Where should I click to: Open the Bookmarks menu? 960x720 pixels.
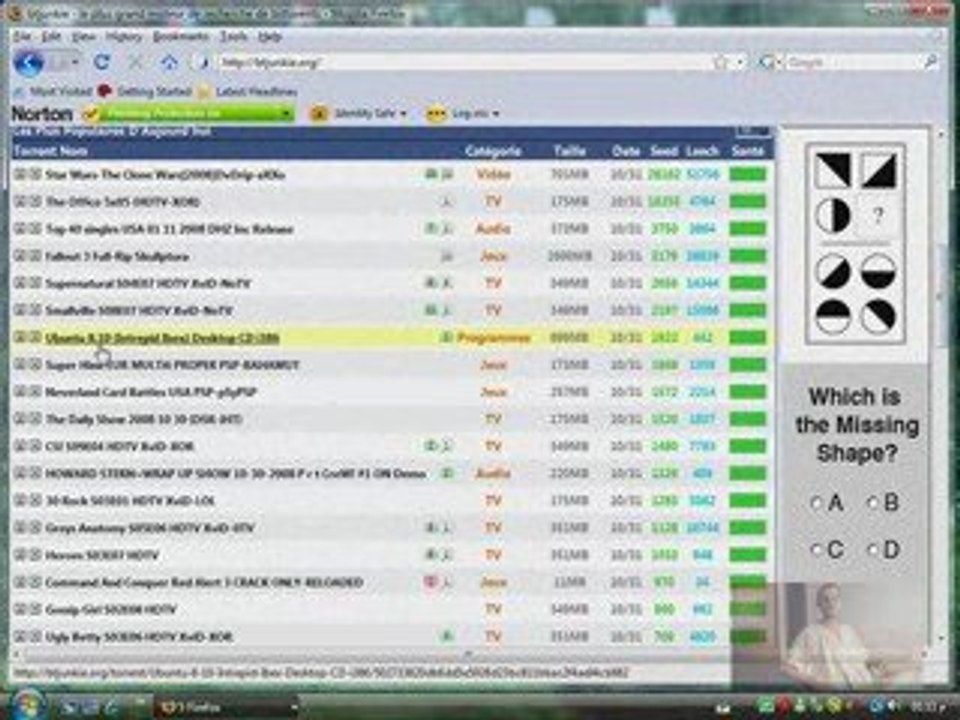(181, 37)
